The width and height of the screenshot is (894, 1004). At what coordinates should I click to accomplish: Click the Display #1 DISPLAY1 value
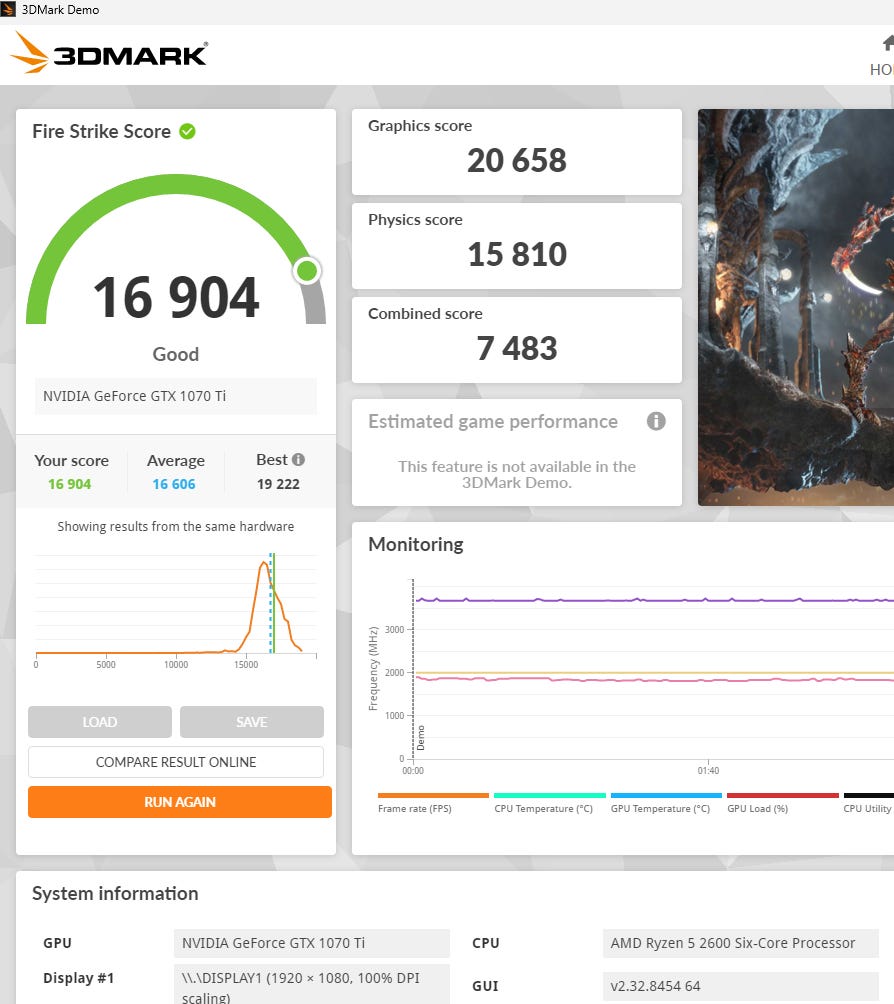pos(312,985)
